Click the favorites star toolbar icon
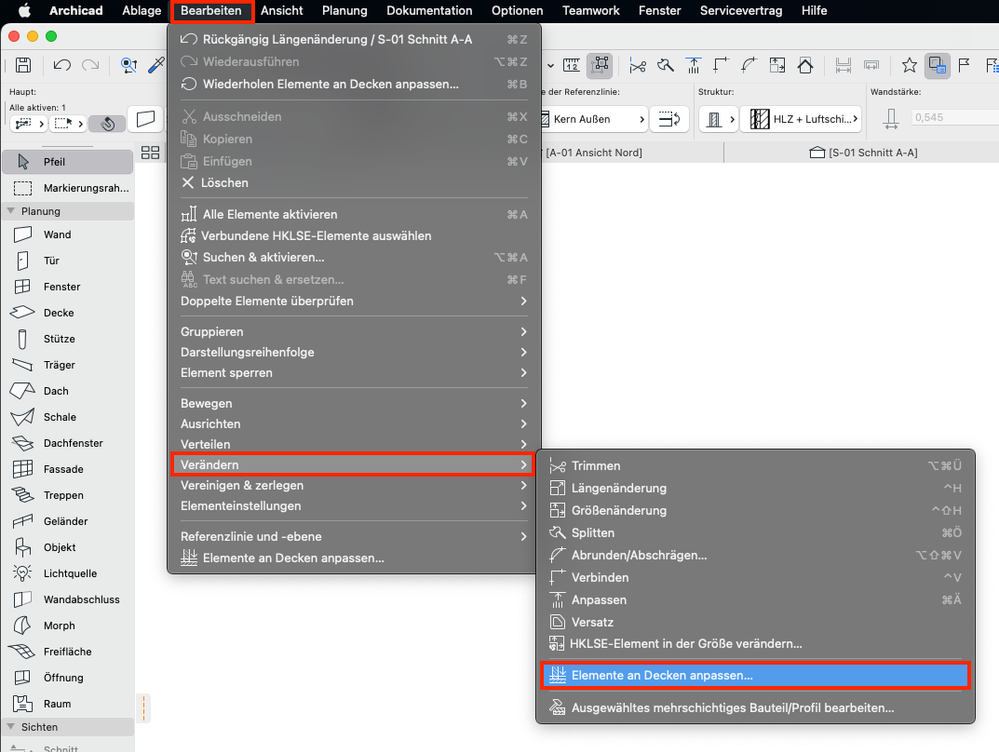This screenshot has width=999, height=752. point(909,65)
